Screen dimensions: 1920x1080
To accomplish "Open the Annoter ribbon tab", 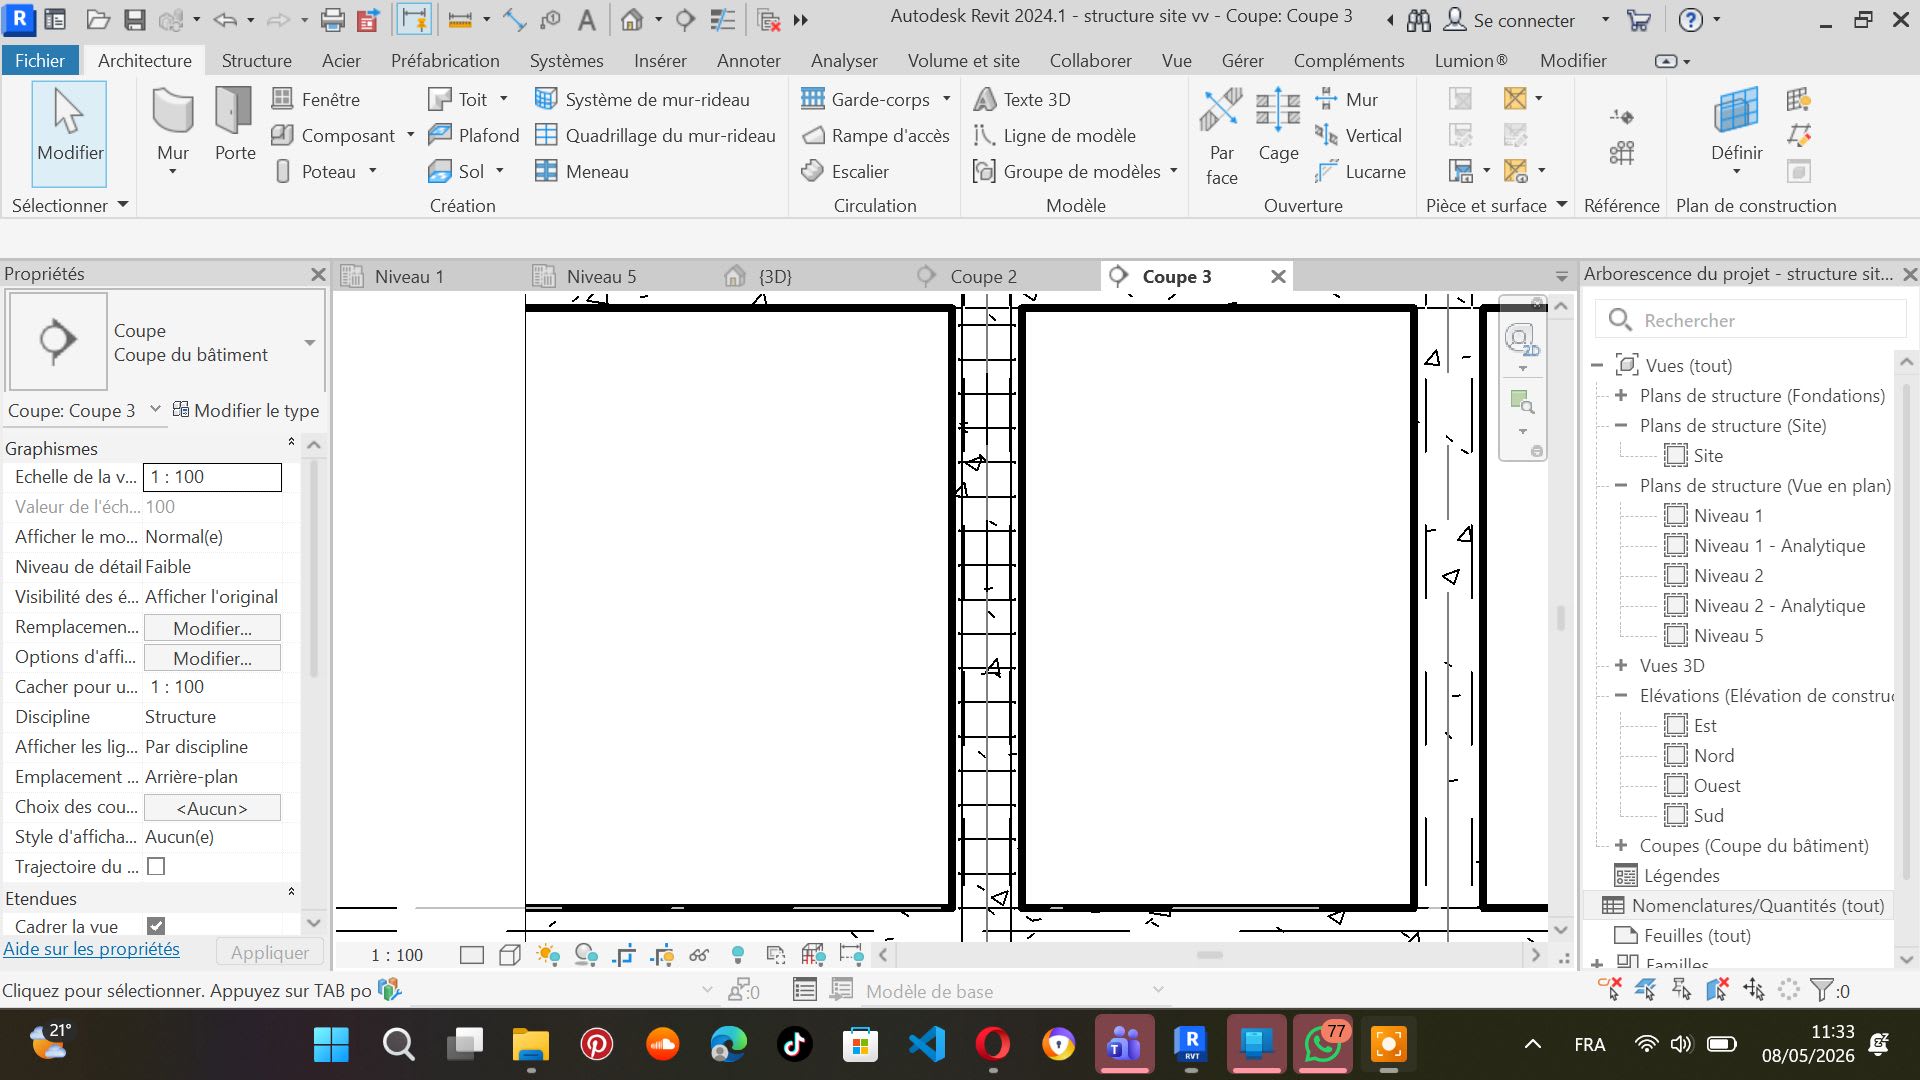I will [x=748, y=60].
